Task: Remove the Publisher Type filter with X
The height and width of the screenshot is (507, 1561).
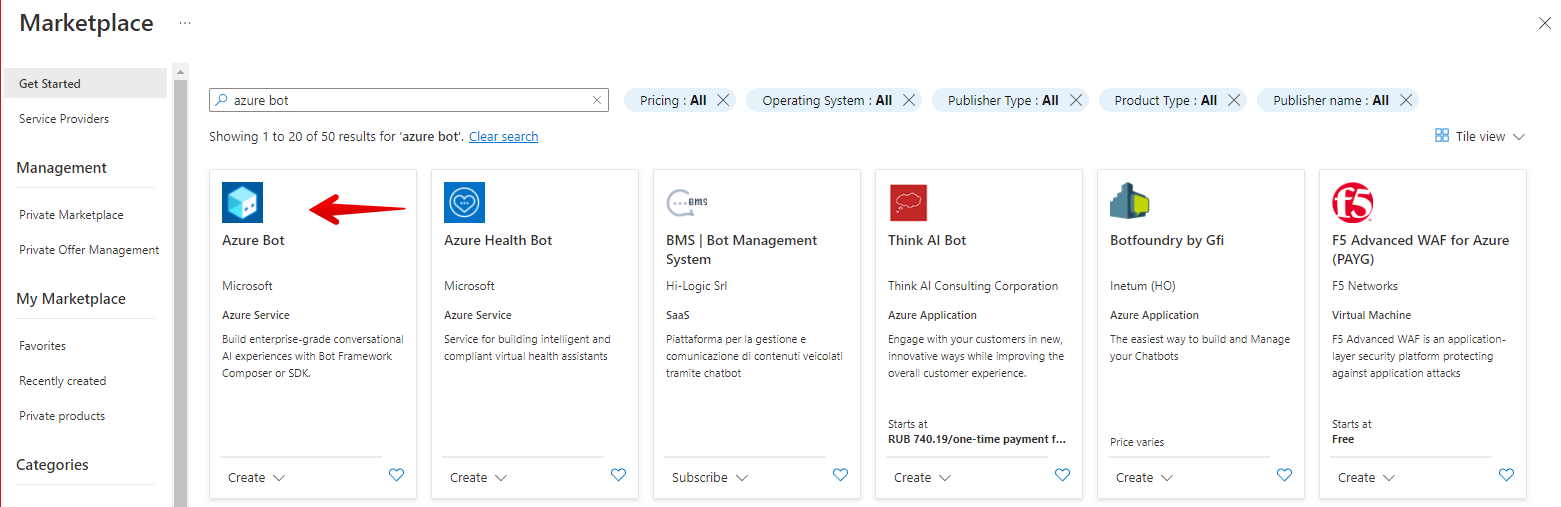Action: (1076, 100)
